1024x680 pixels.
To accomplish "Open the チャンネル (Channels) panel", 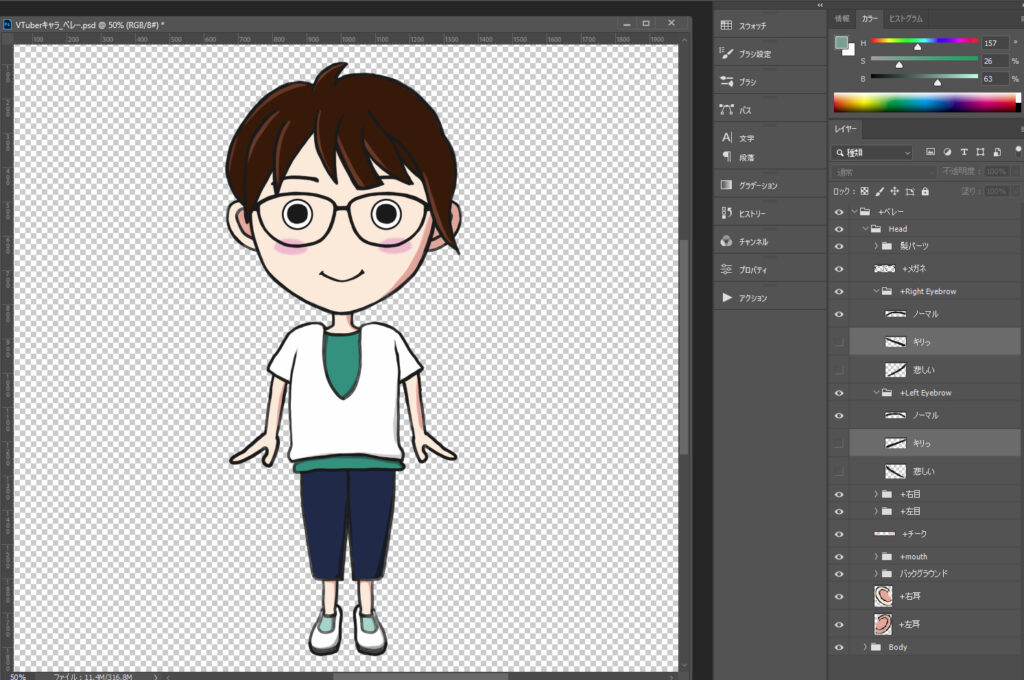I will click(748, 241).
